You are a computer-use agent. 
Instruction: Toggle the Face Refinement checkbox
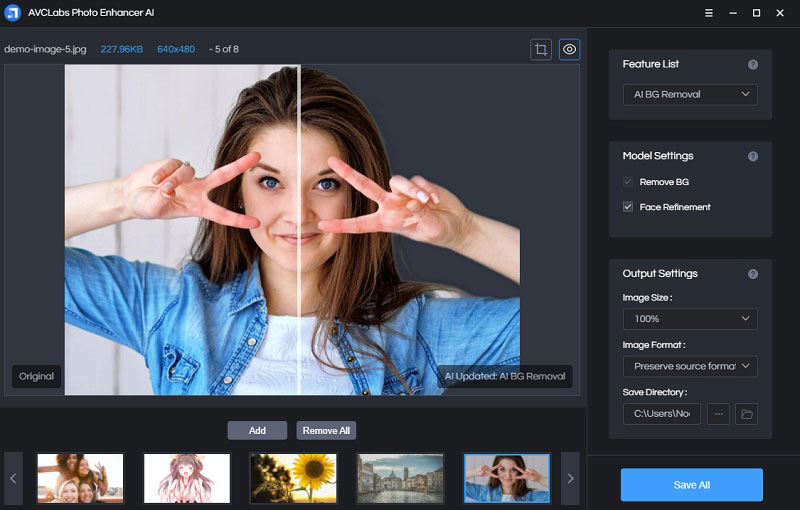(x=628, y=207)
